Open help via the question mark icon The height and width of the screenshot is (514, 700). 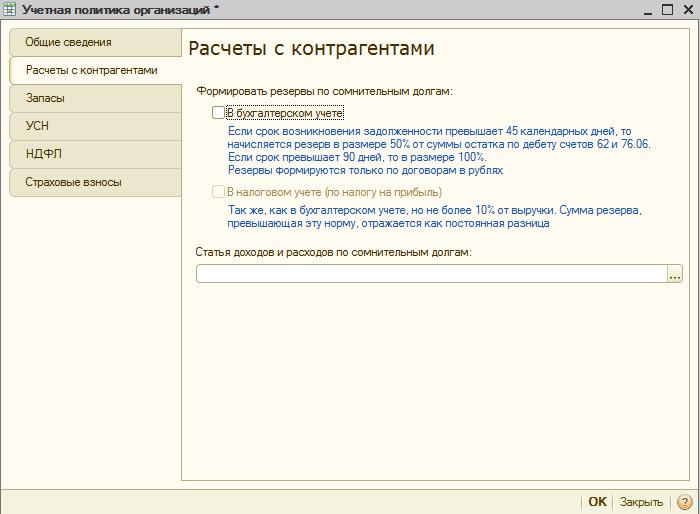(x=685, y=502)
